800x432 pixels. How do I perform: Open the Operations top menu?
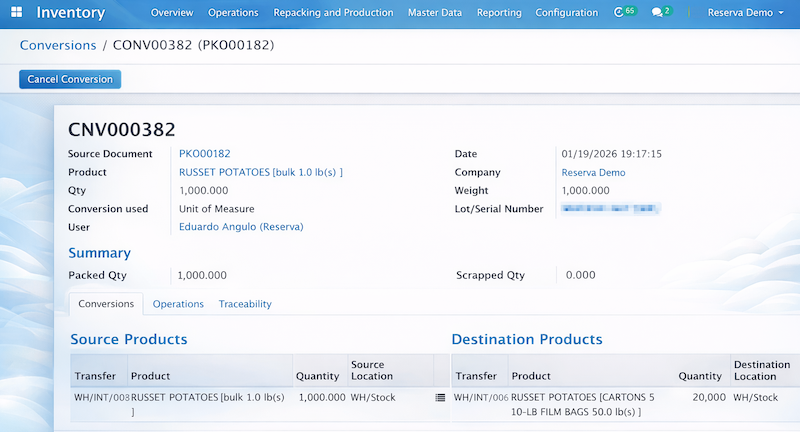point(233,13)
